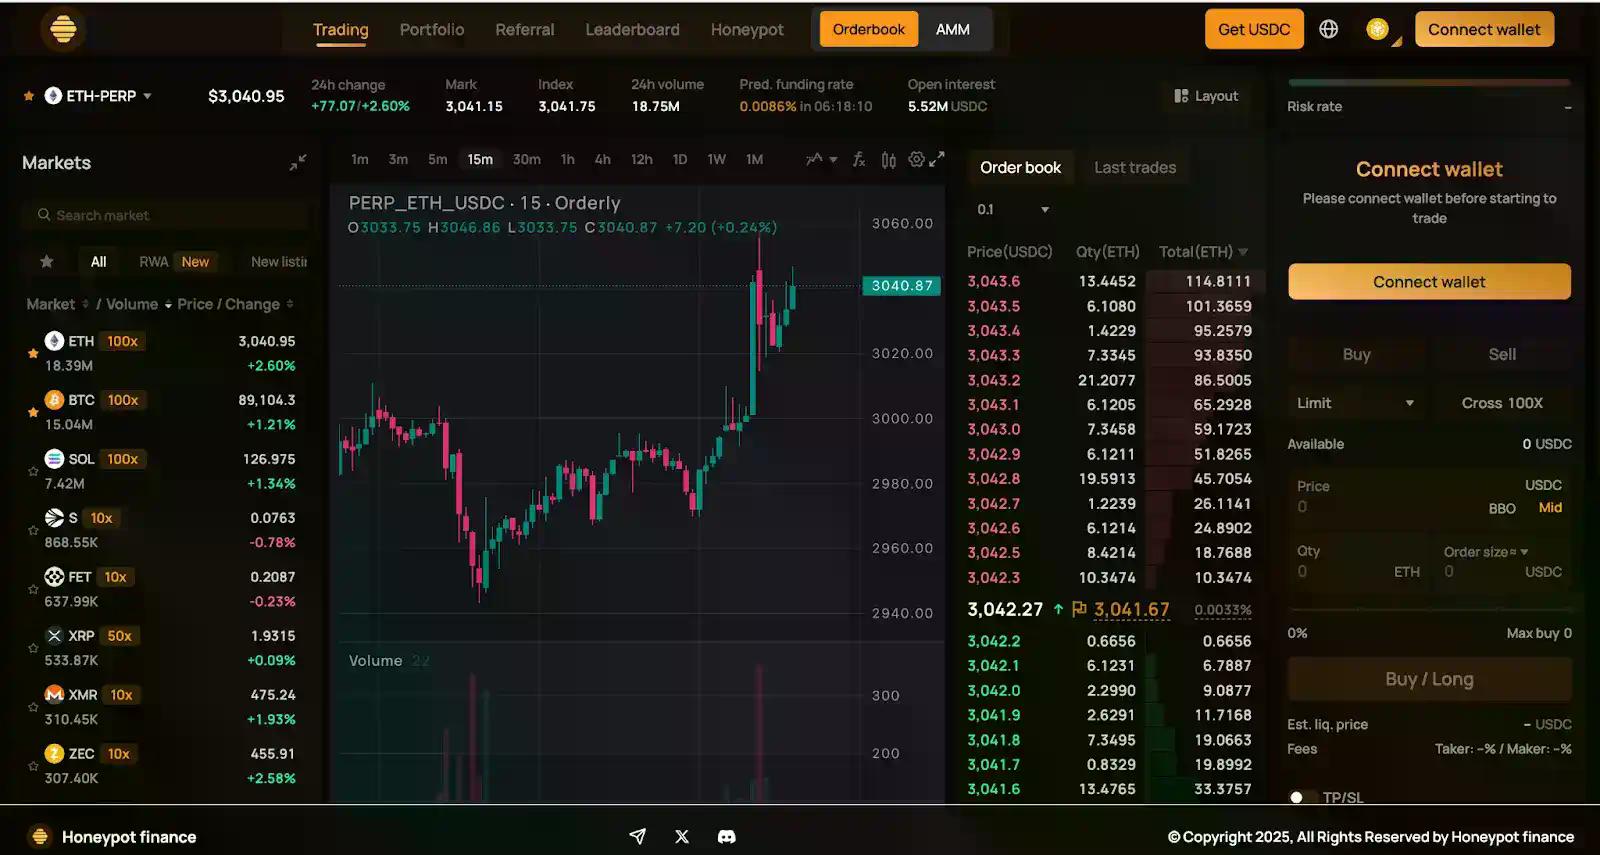
Task: Toggle favorite star for BTC market
Action: click(x=33, y=412)
